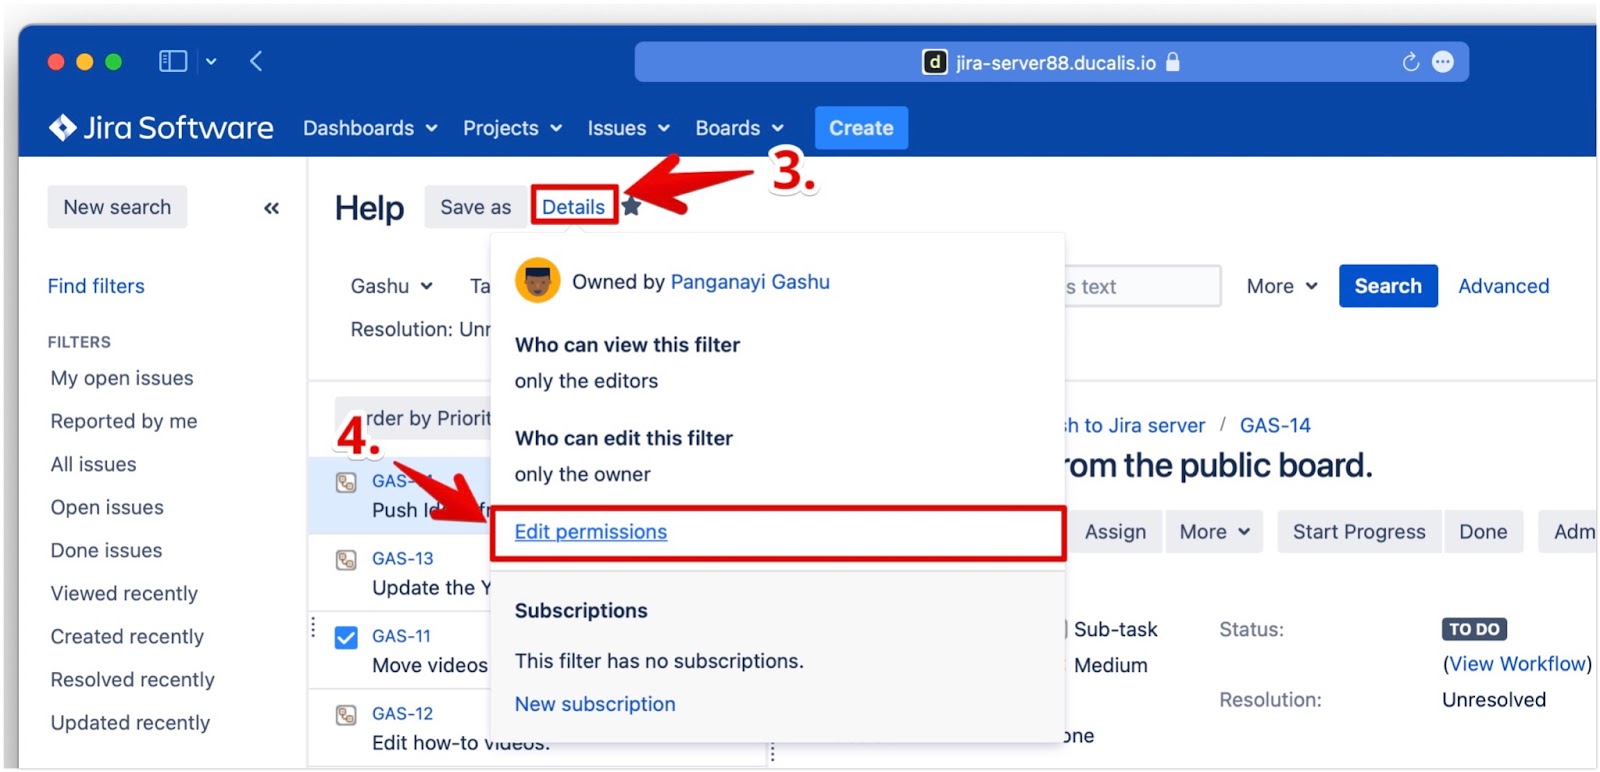This screenshot has height=772, width=1600.
Task: Mark the issue as Done
Action: click(x=1483, y=532)
